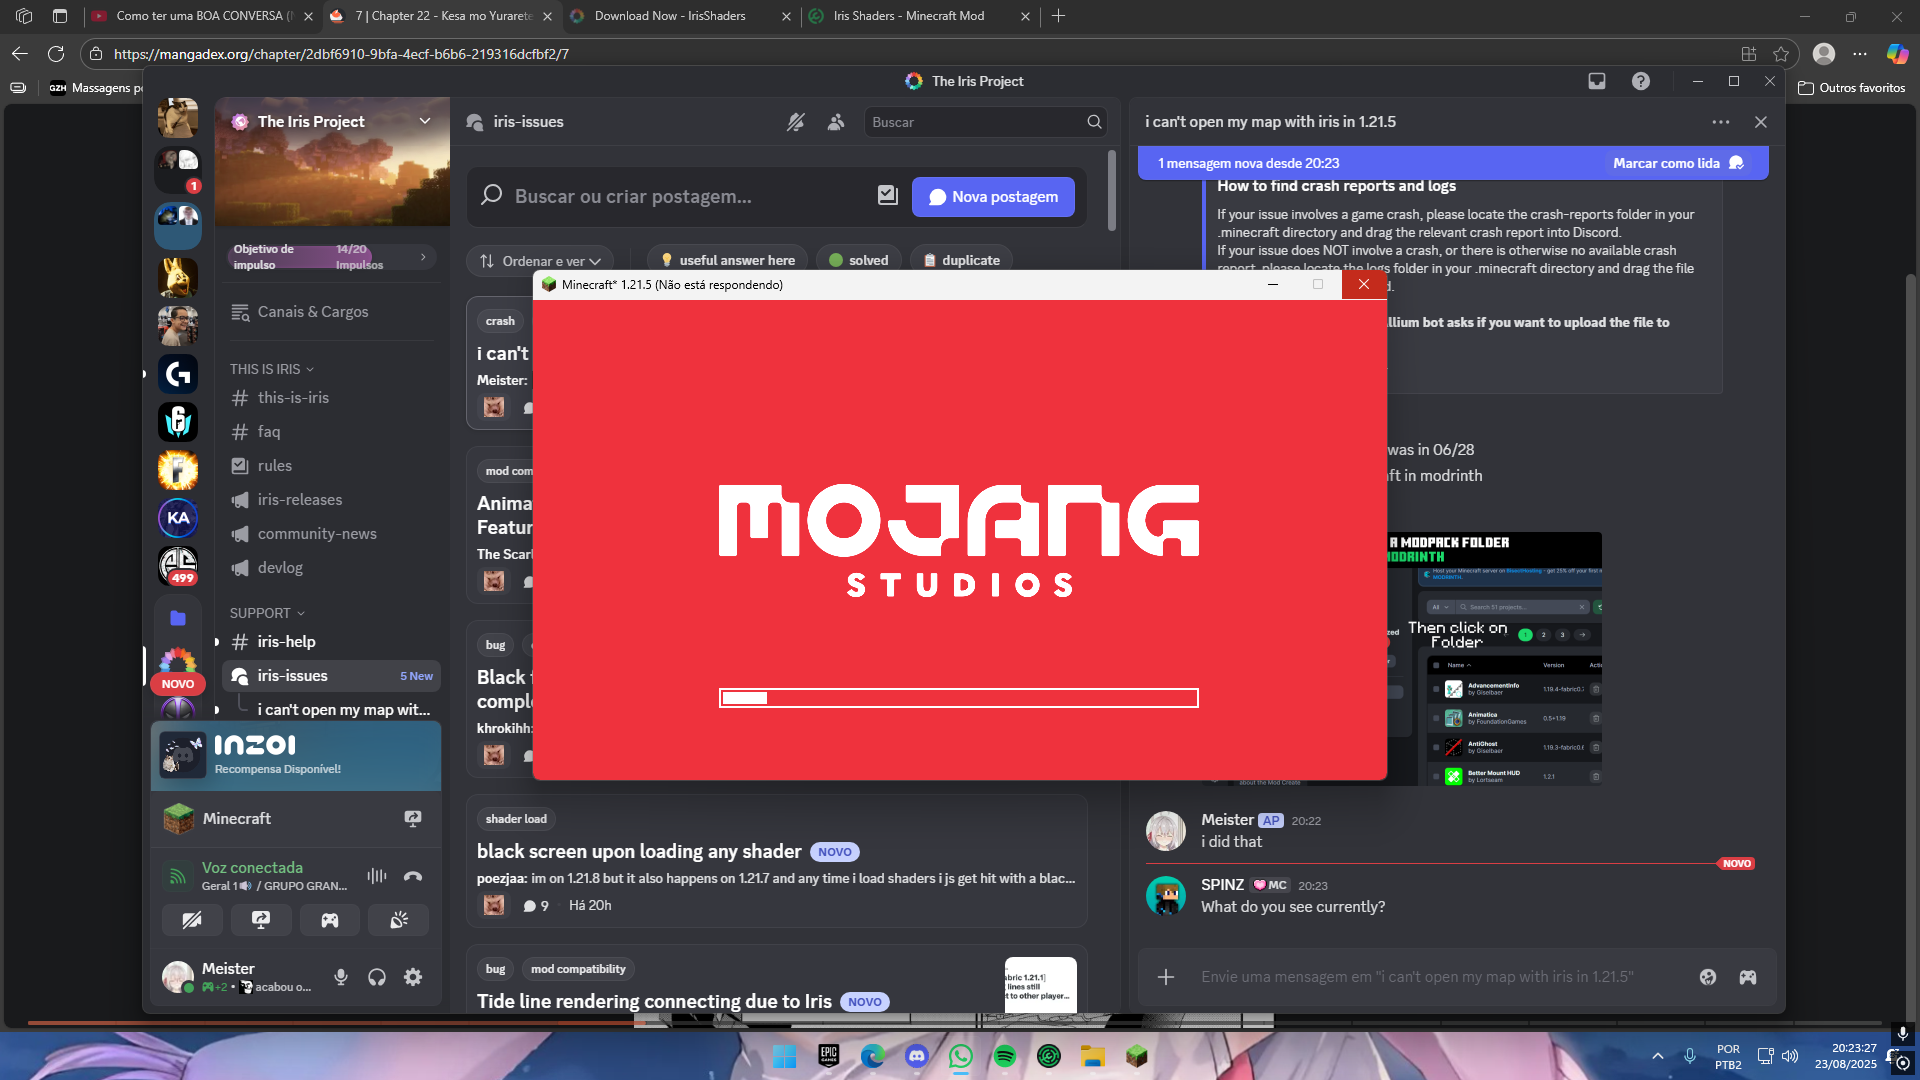Collapse the SUPPORT channel category
This screenshot has width=1920, height=1080.
[x=266, y=613]
